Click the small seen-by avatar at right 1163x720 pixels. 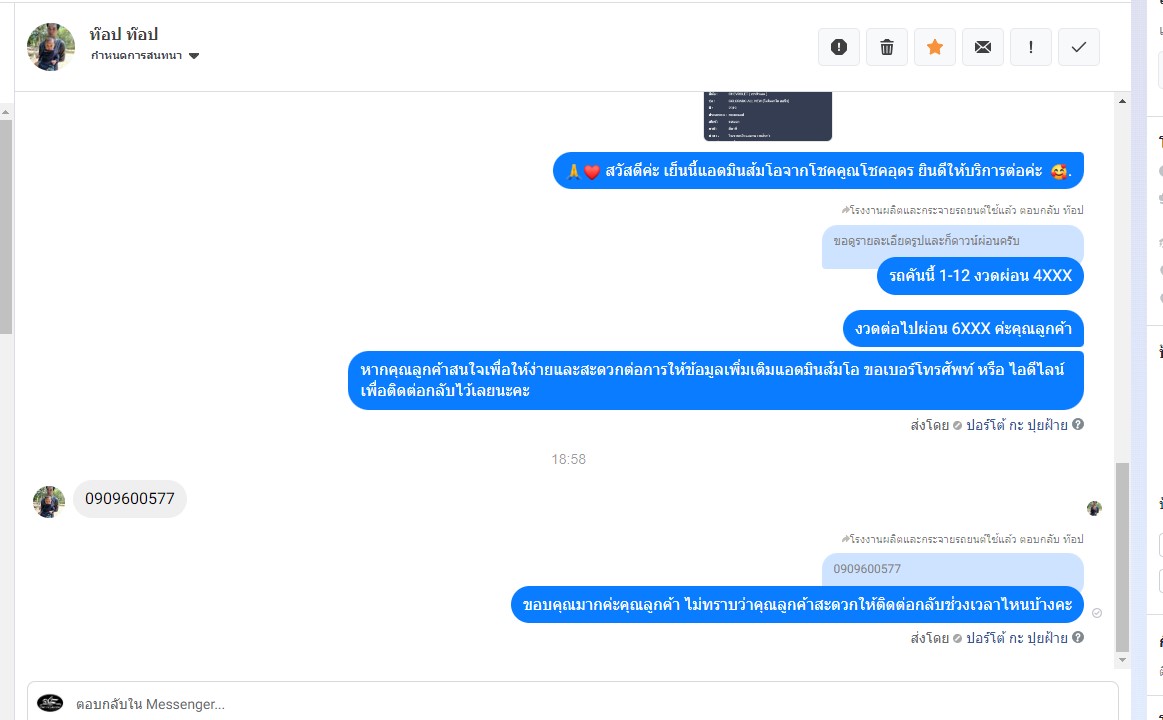coord(1094,508)
